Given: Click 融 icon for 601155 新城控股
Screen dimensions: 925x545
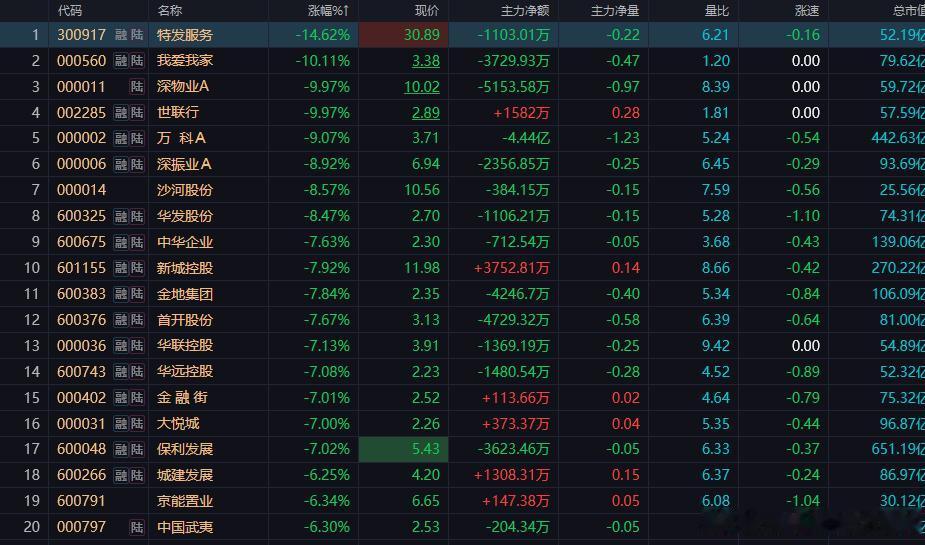Looking at the screenshot, I should point(121,268).
